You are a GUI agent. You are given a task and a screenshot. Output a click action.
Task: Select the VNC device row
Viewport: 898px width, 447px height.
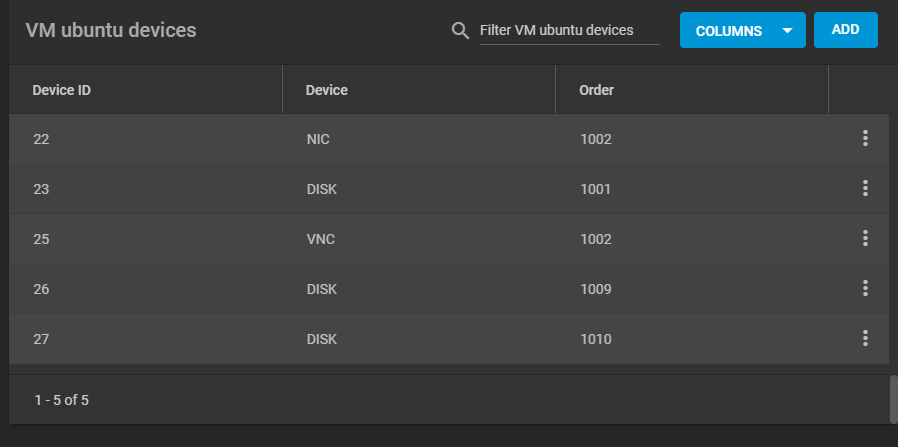pyautogui.click(x=448, y=239)
